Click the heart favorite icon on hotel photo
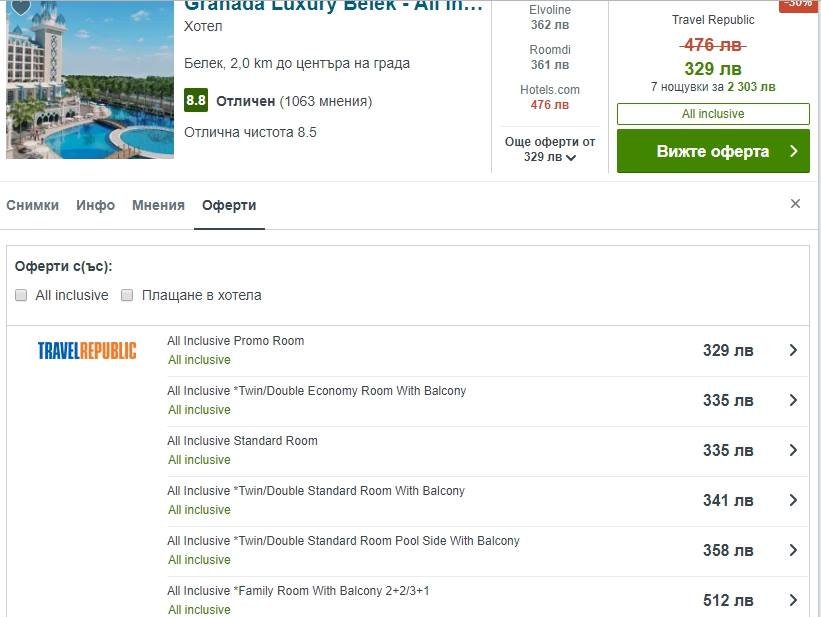 (x=20, y=7)
